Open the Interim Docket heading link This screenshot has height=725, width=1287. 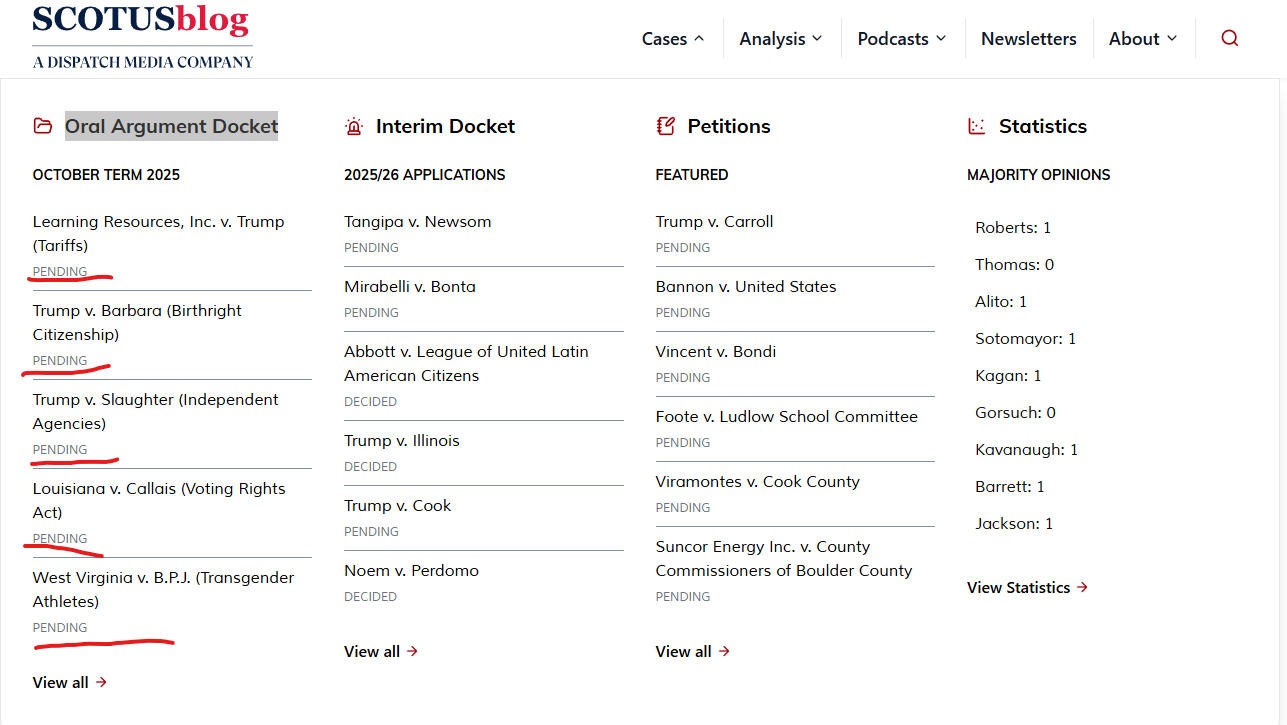pos(445,126)
